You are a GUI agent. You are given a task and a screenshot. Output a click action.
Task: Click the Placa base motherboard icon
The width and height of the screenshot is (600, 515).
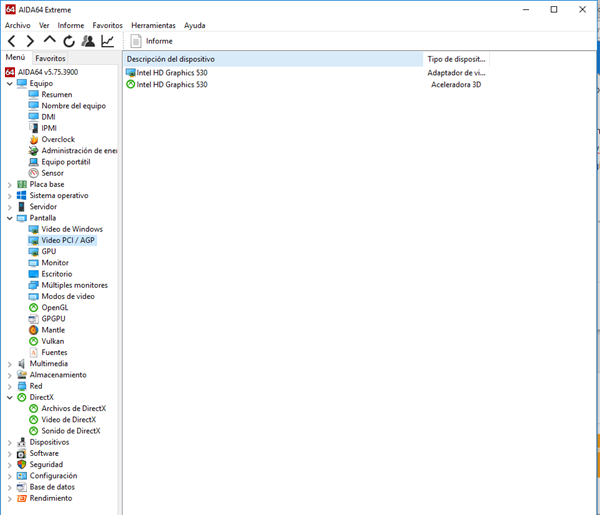click(x=22, y=184)
